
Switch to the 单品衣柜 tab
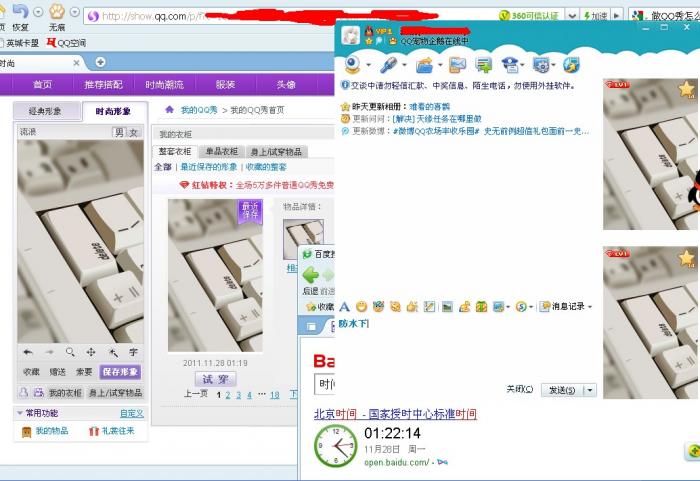coord(222,151)
